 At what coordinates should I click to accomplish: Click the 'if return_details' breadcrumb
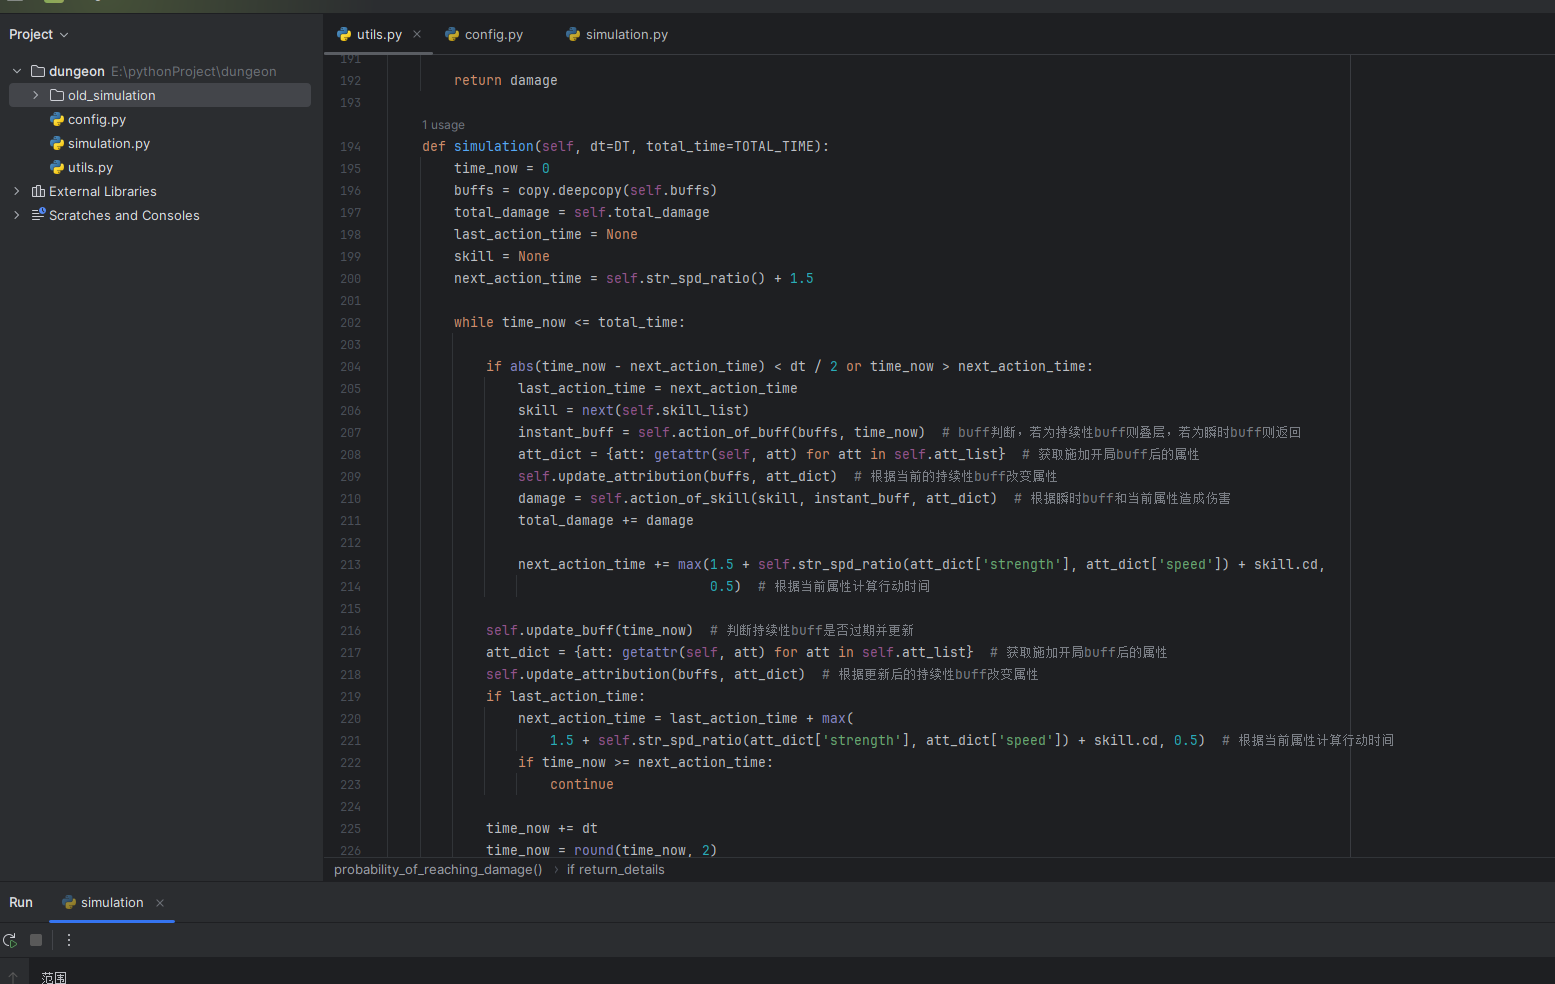(x=615, y=870)
